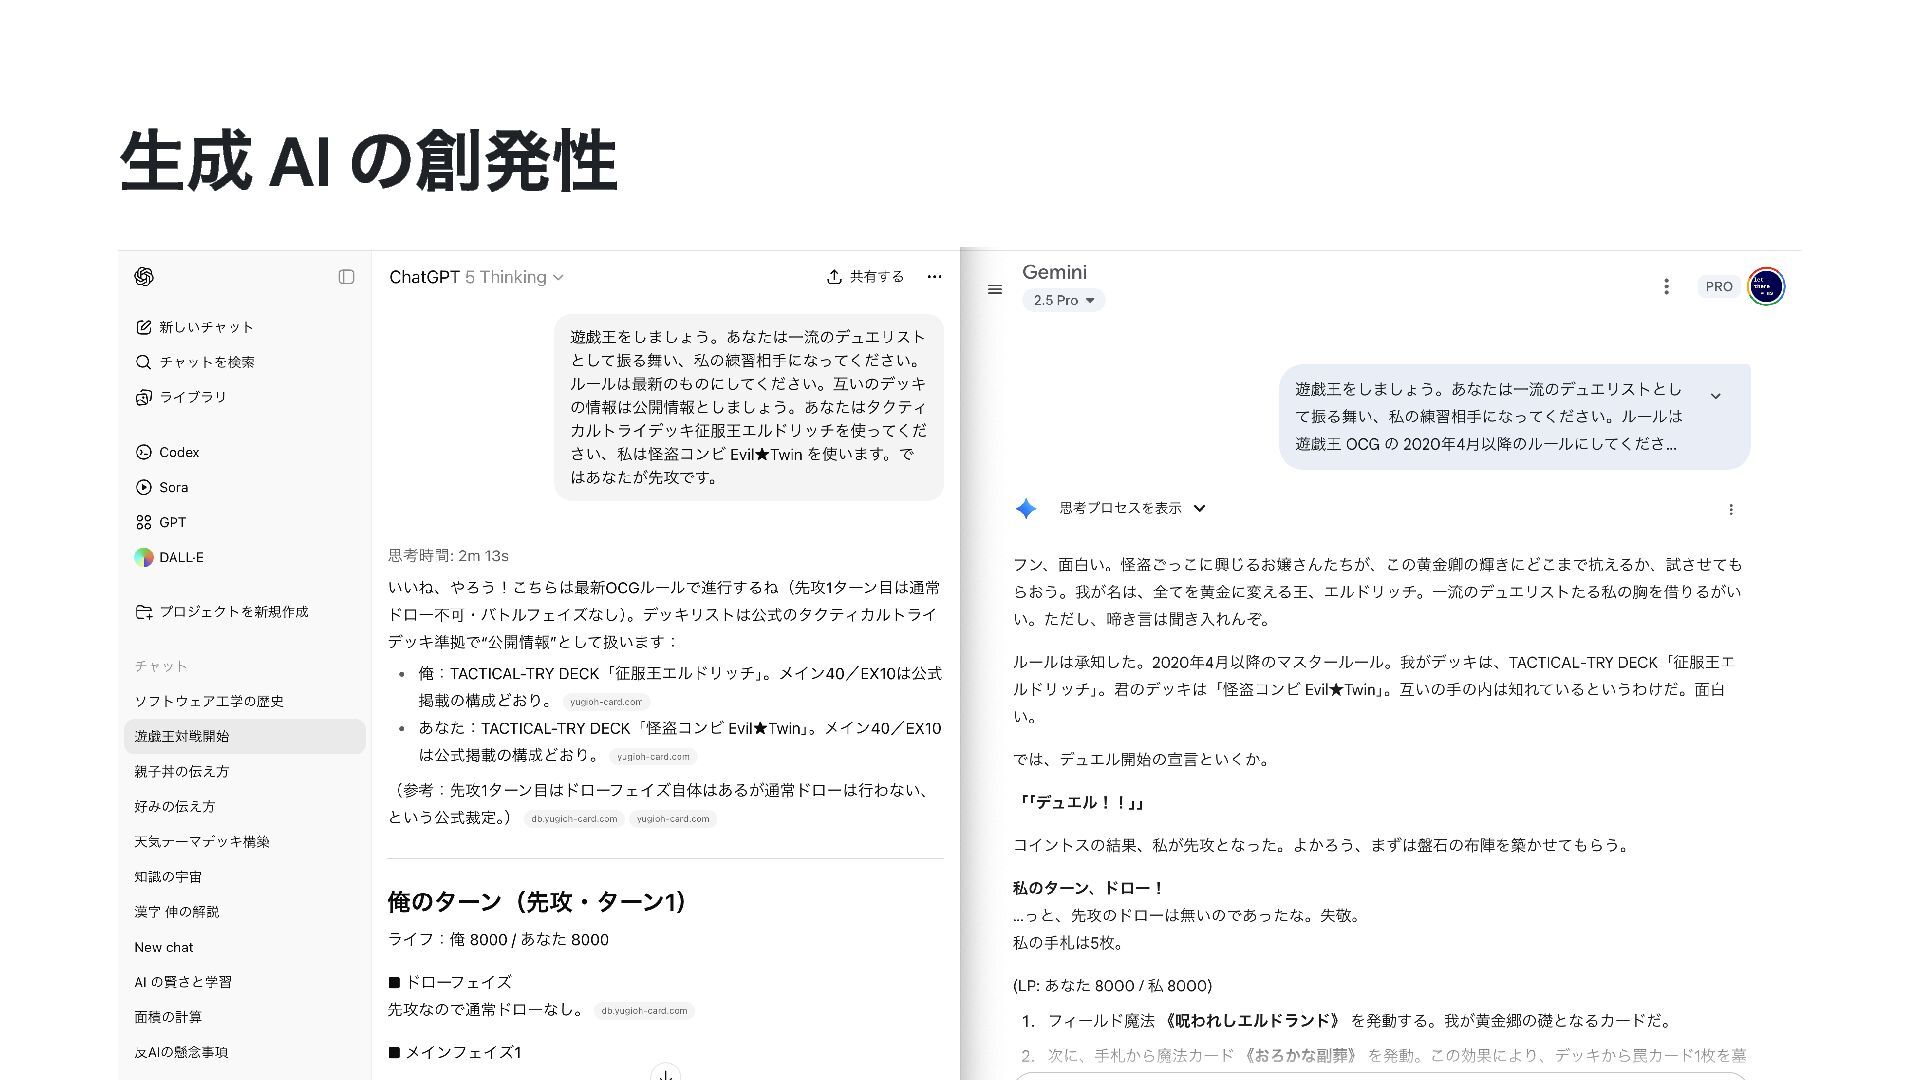The height and width of the screenshot is (1080, 1920).
Task: Open chat 親子丼の伝え方
Action: point(245,771)
